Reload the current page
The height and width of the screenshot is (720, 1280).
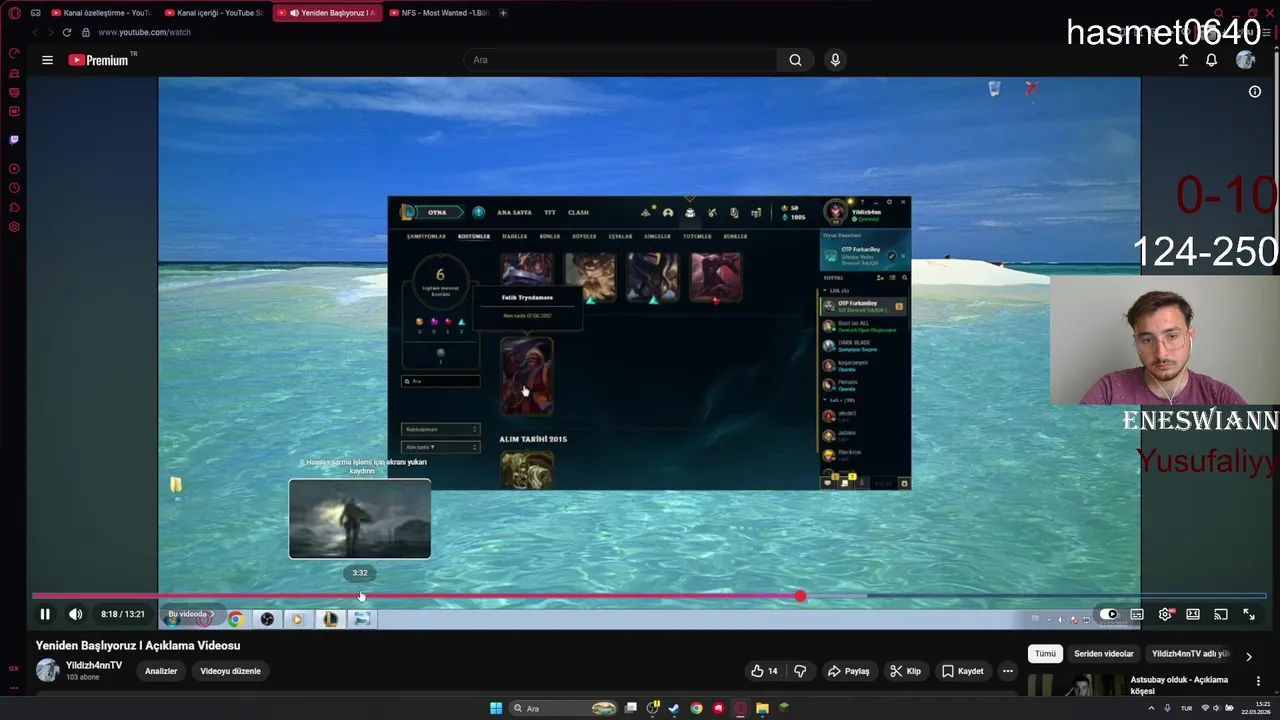(67, 32)
